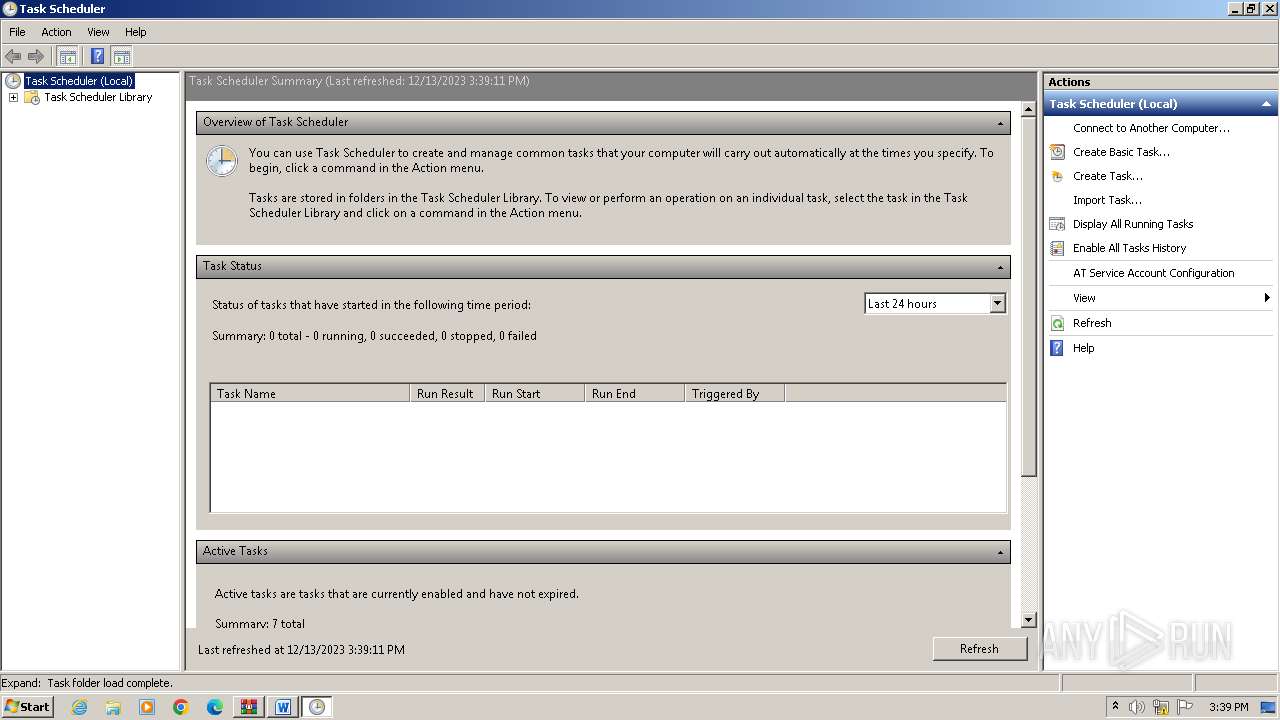
Task: Open Microsoft Word from the taskbar
Action: pyautogui.click(x=283, y=707)
